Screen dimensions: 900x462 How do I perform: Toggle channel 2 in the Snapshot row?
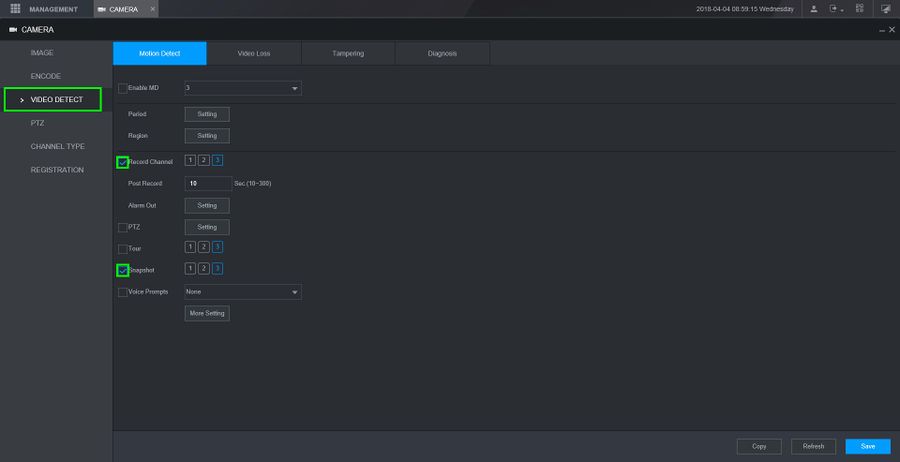pos(204,269)
